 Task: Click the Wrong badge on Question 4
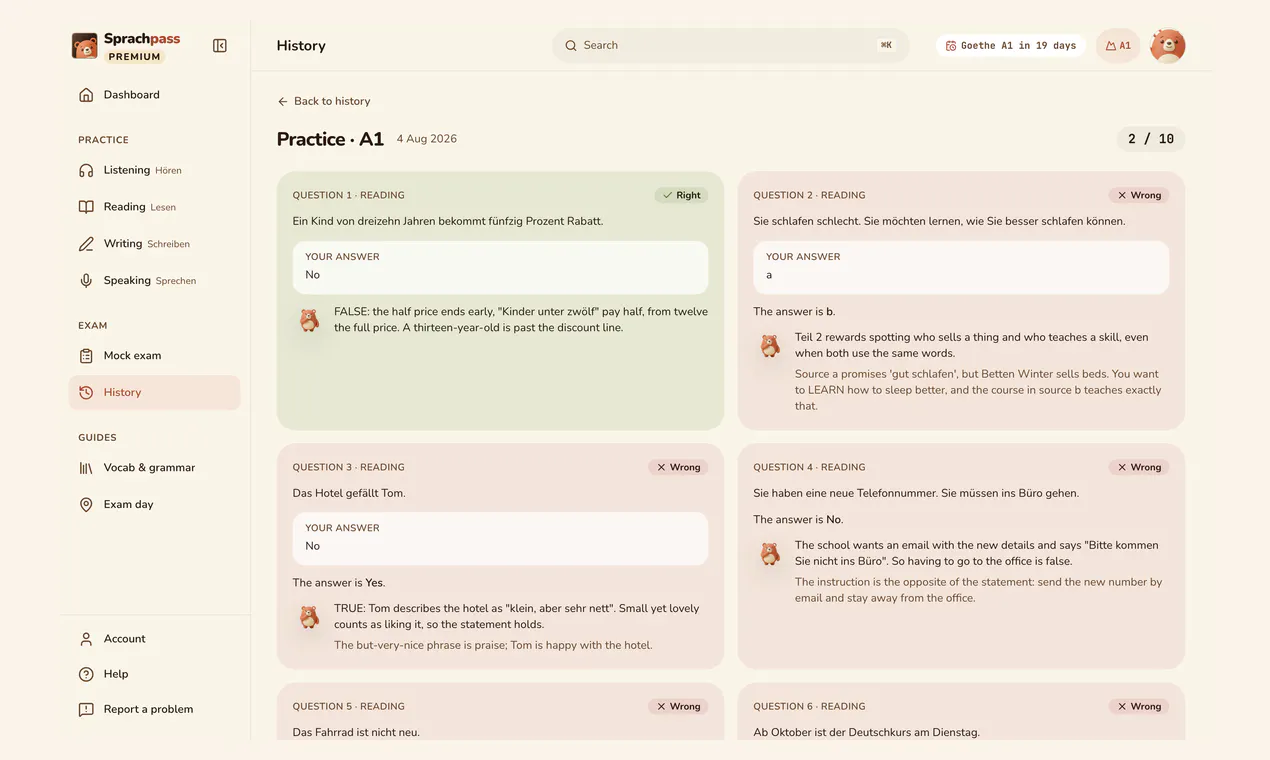pyautogui.click(x=1138, y=468)
